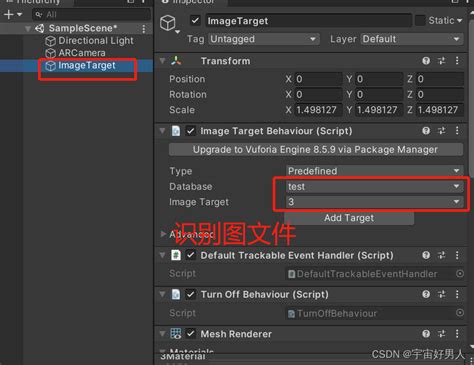The width and height of the screenshot is (474, 365).
Task: Click the Position Z field
Action: 440,79
